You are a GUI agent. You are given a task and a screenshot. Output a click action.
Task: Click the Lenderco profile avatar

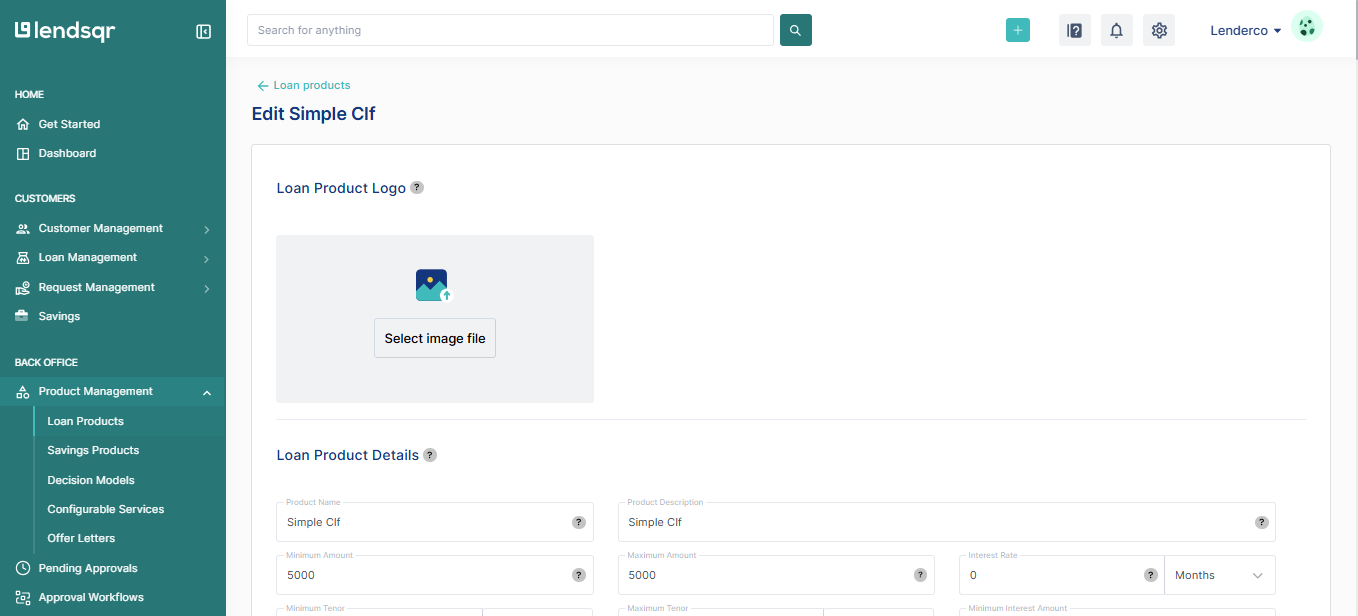click(1307, 26)
